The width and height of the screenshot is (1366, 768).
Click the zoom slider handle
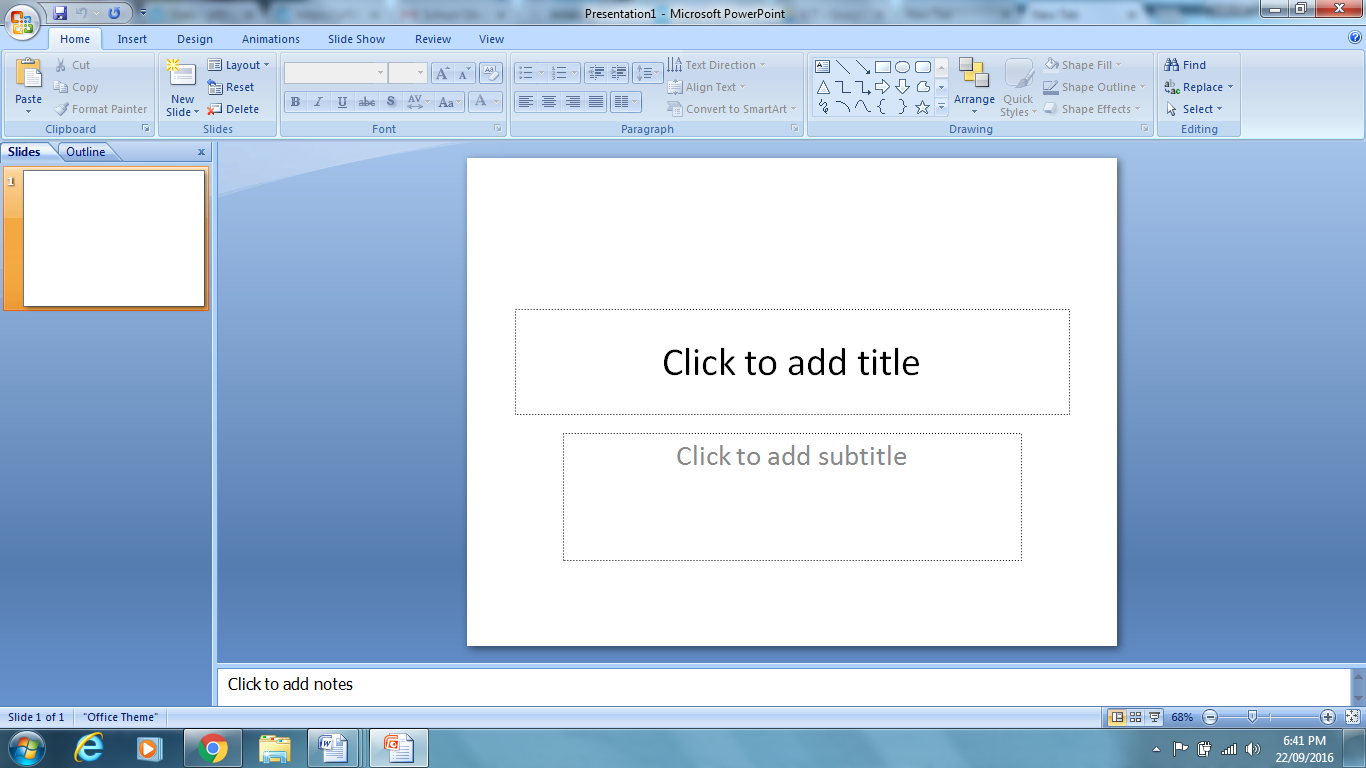(x=1252, y=717)
